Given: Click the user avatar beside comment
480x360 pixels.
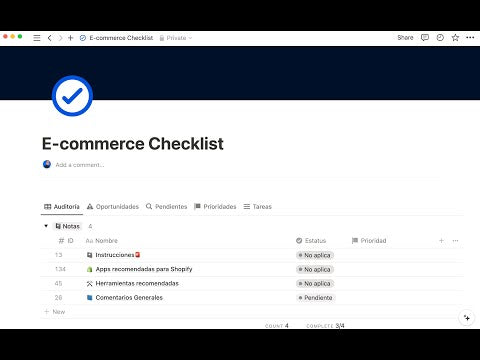Looking at the screenshot, I should click(47, 164).
